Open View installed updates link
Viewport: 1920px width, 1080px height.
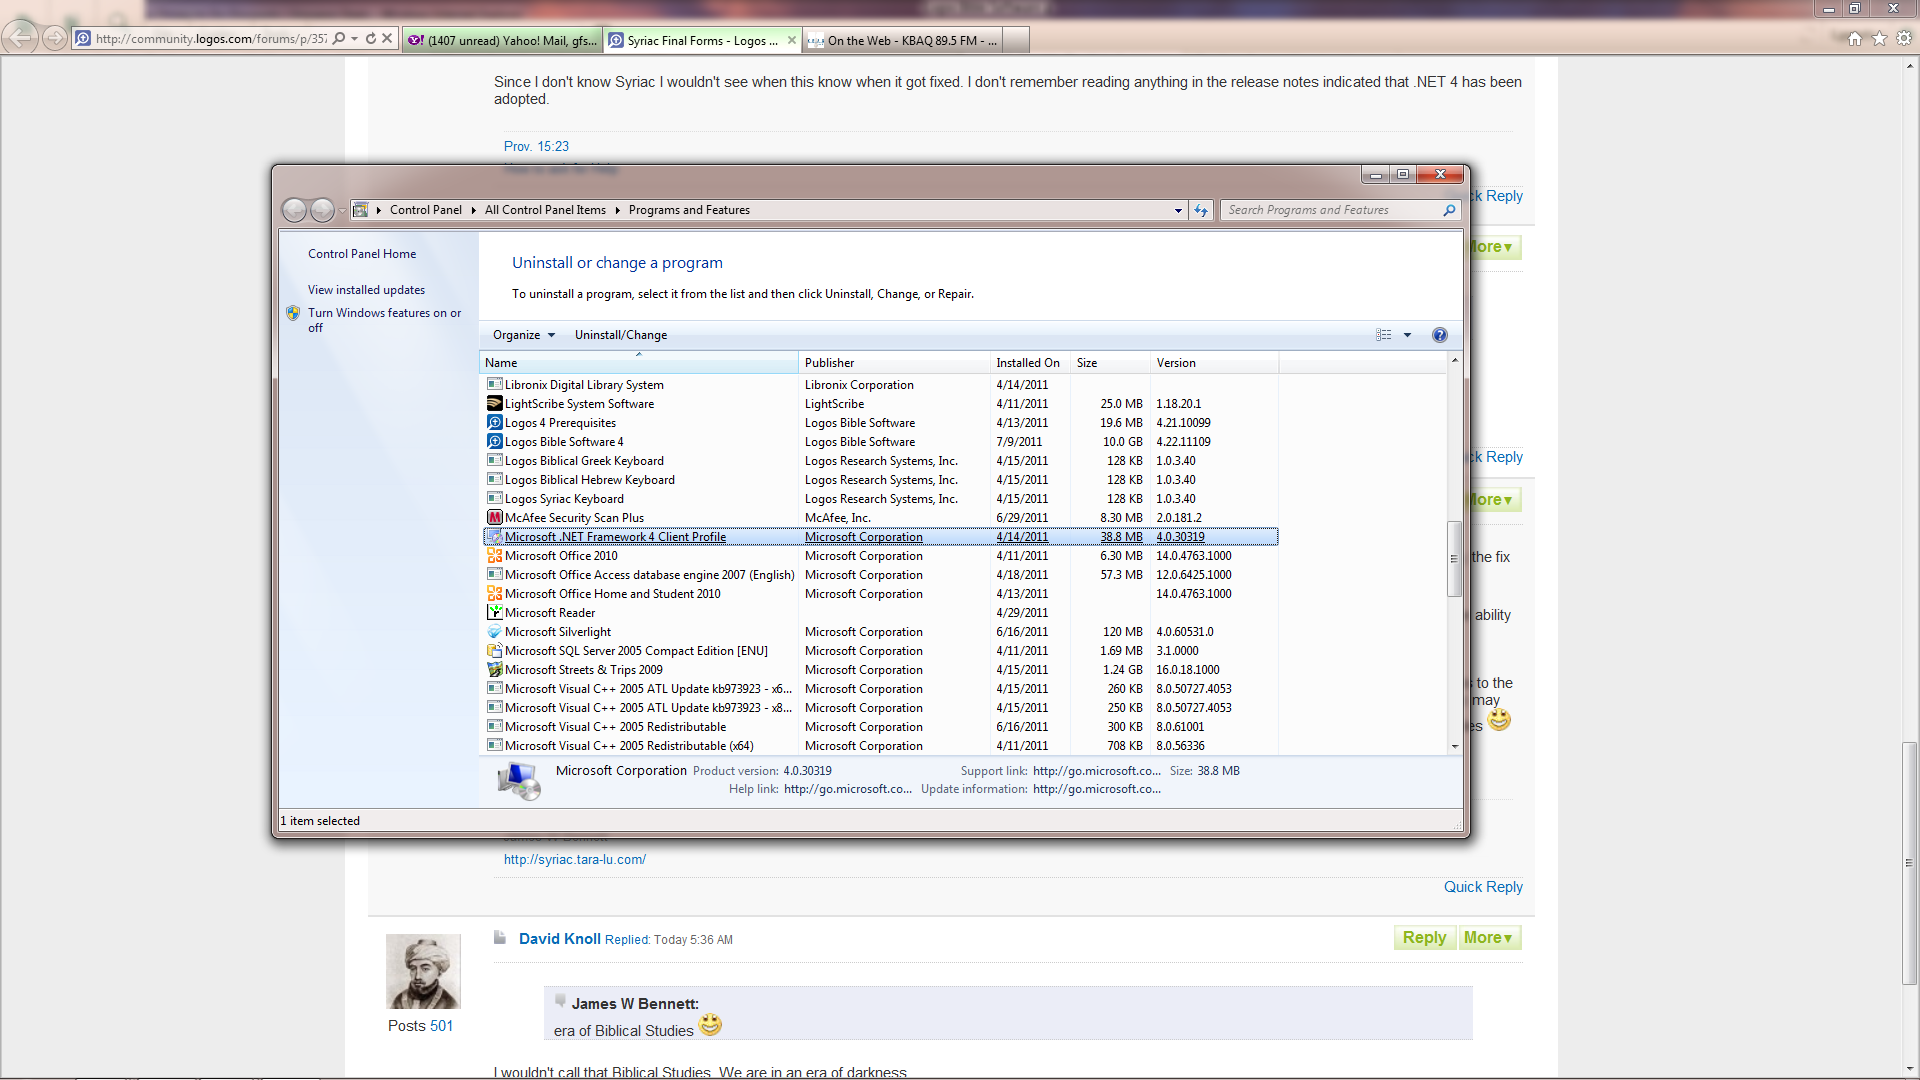366,290
